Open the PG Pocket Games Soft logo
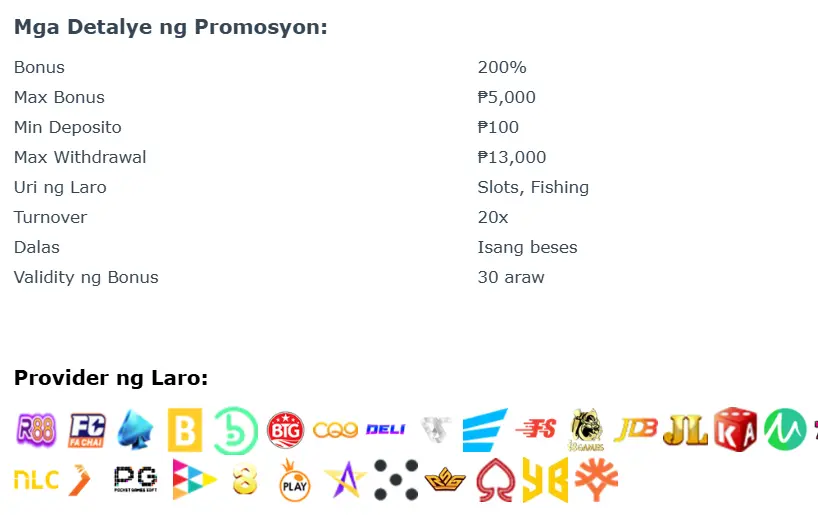The image size is (818, 515). tap(136, 479)
